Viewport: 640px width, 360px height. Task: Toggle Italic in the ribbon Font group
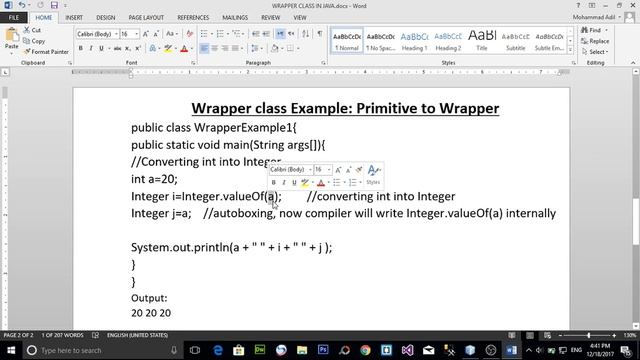tap(91, 49)
